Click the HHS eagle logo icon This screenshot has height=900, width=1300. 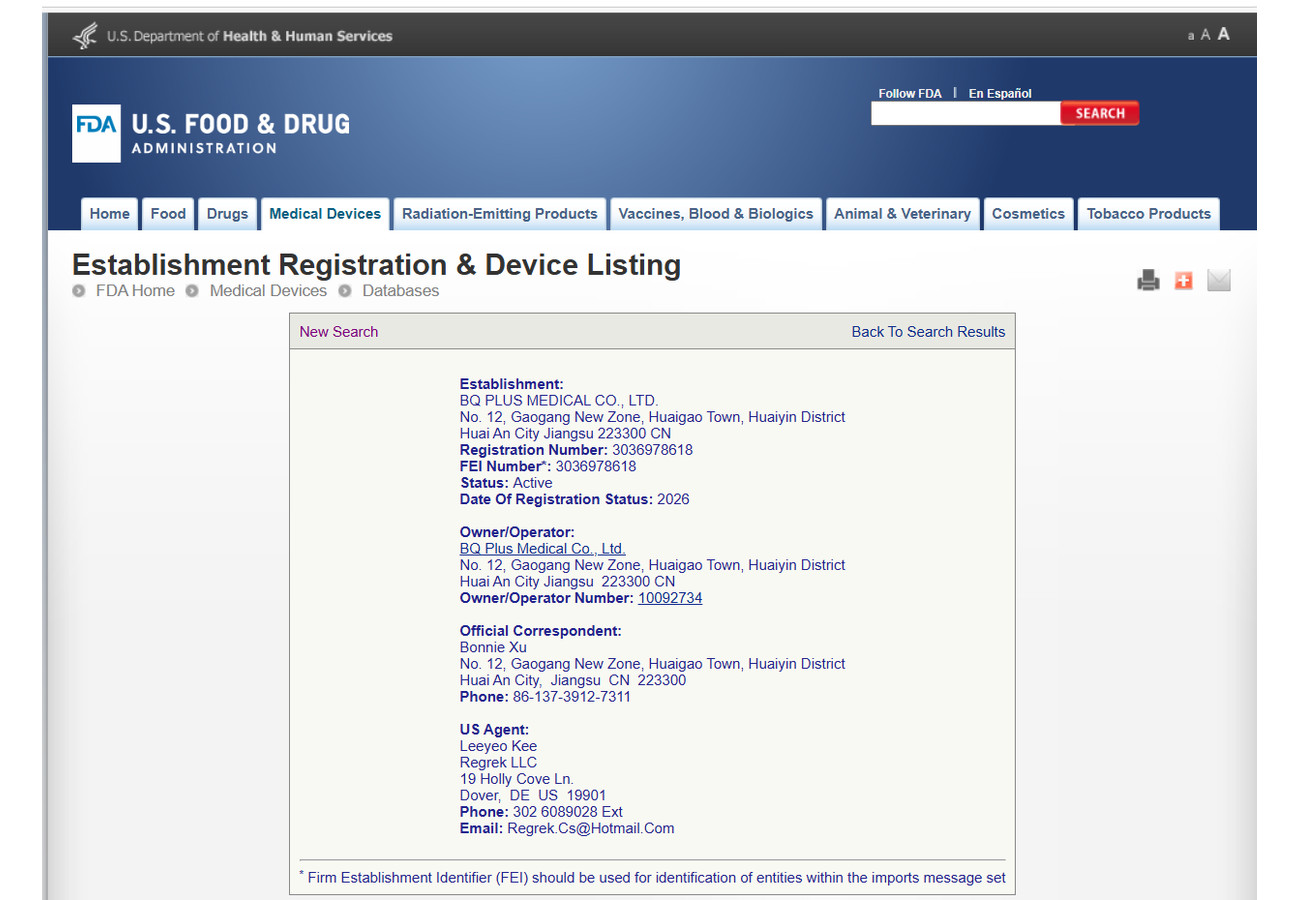85,36
